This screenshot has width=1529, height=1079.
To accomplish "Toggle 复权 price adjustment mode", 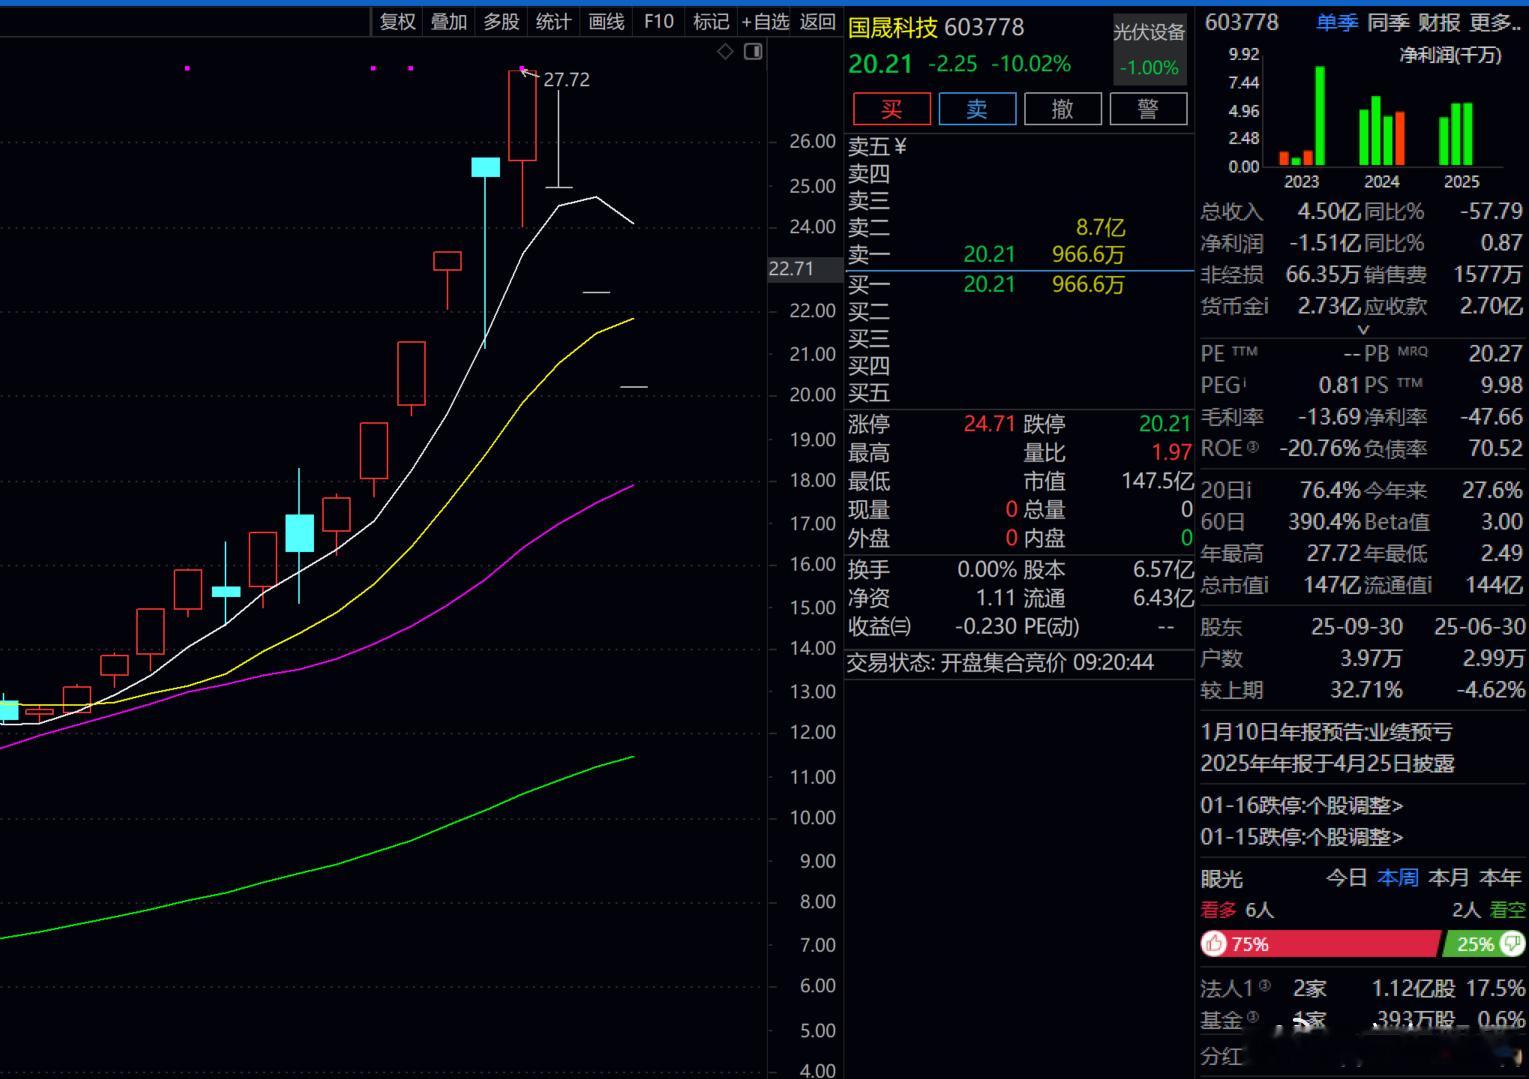I will click(x=397, y=20).
